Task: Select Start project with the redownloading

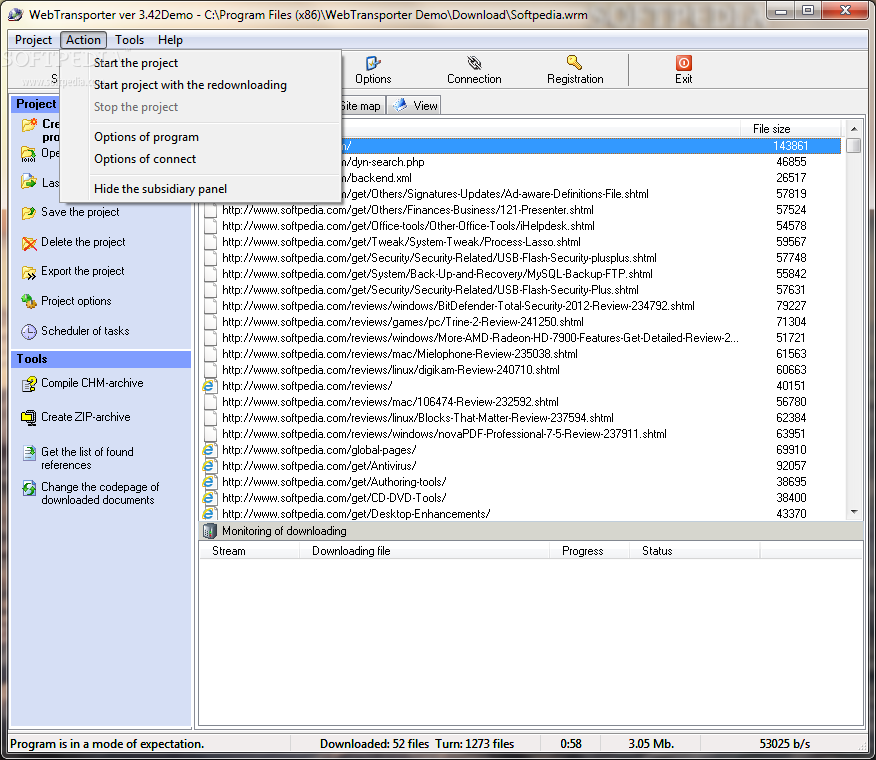Action: pyautogui.click(x=201, y=84)
